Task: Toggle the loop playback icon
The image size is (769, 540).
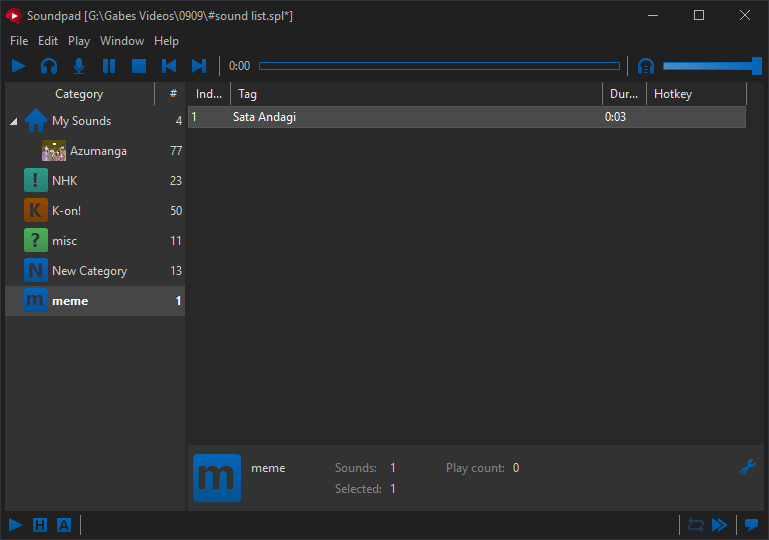Action: (696, 525)
